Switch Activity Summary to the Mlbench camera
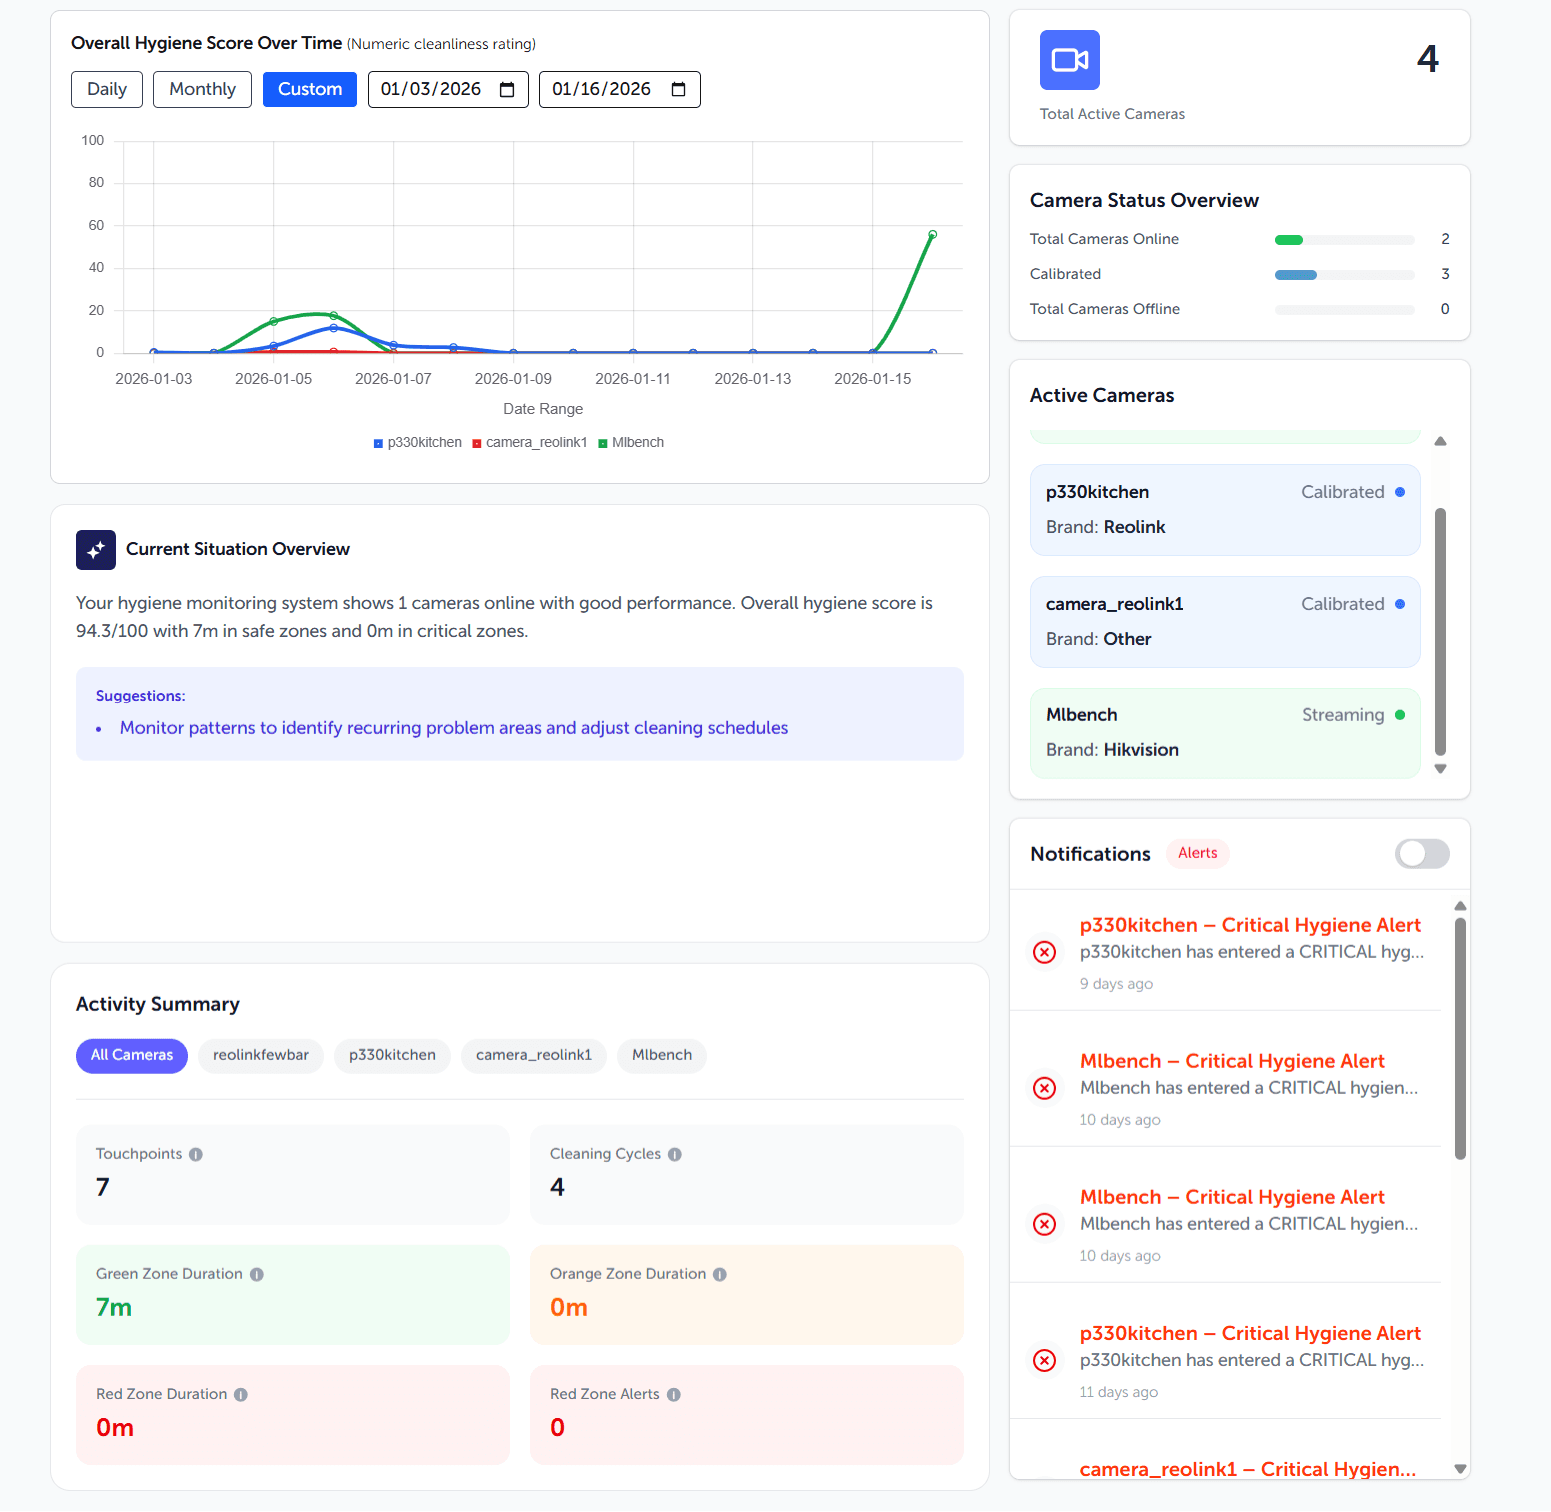The width and height of the screenshot is (1551, 1512). click(x=661, y=1055)
